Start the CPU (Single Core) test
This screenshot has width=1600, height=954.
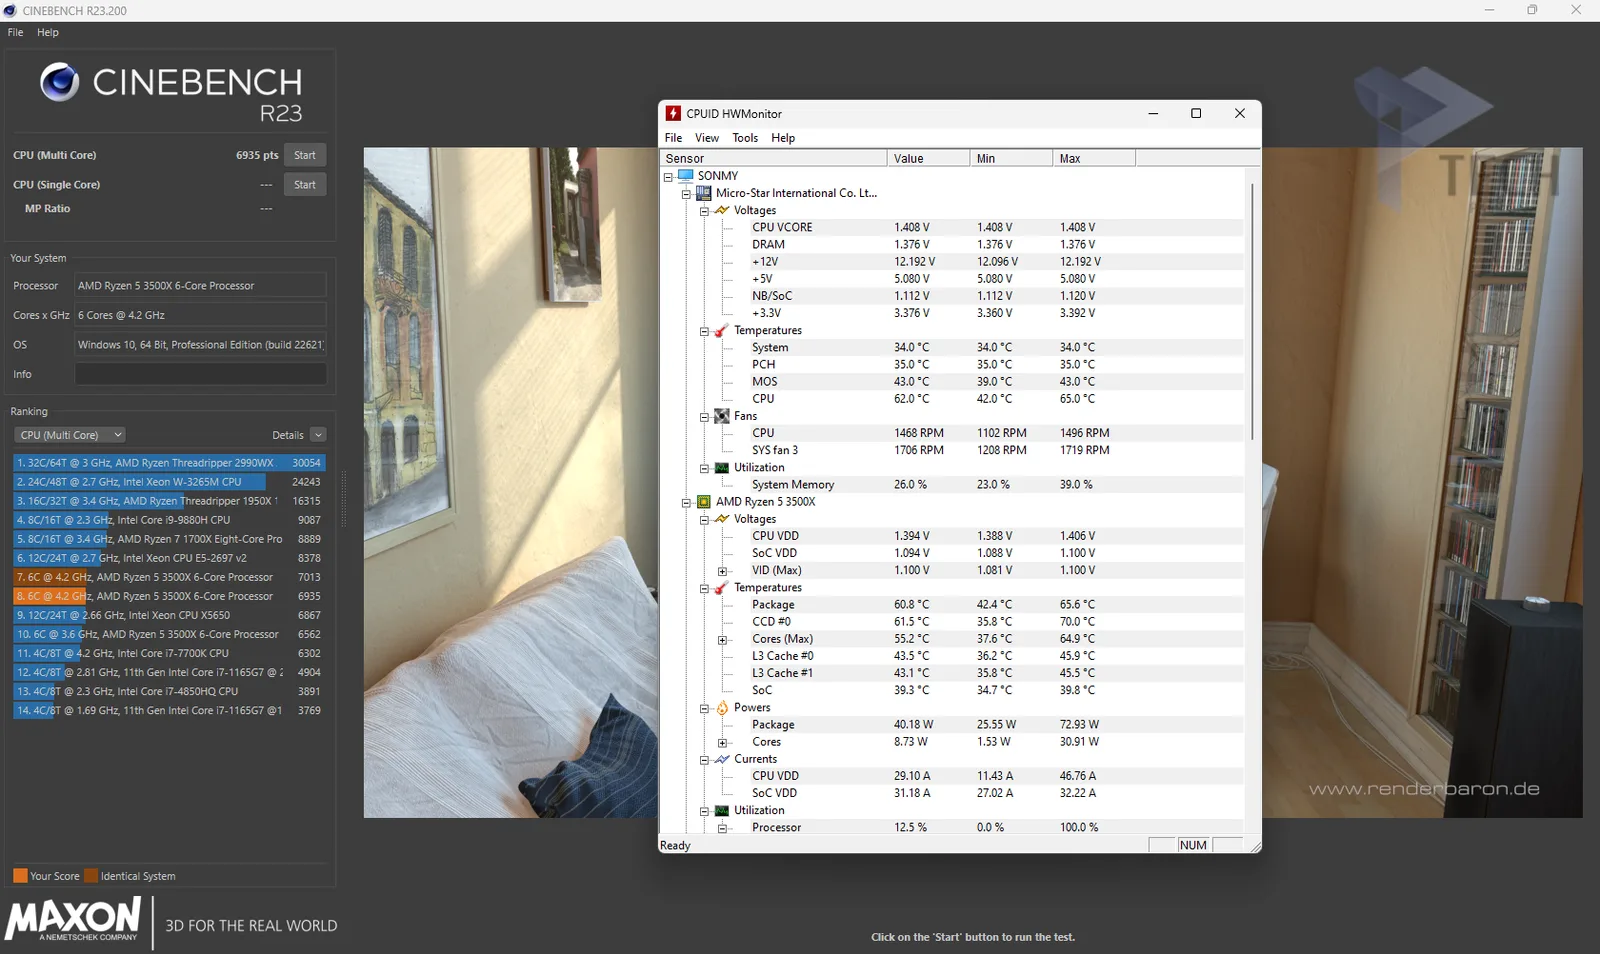coord(305,185)
